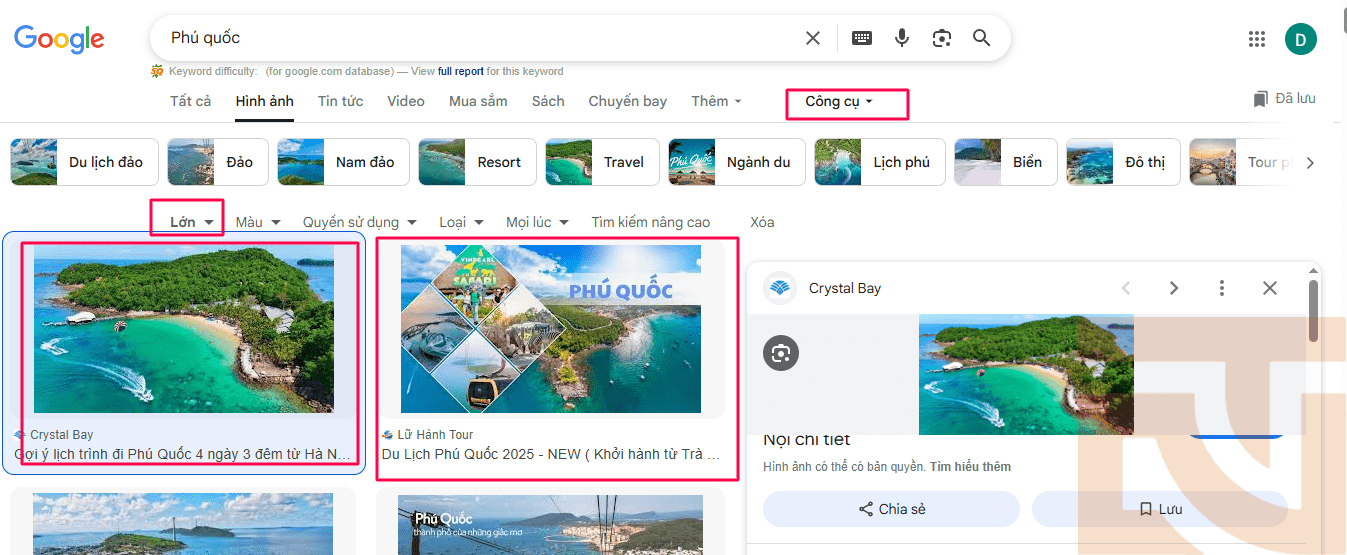The image size is (1347, 555).
Task: Select the Du lịch đảo suggestion chip
Action: tap(85, 162)
